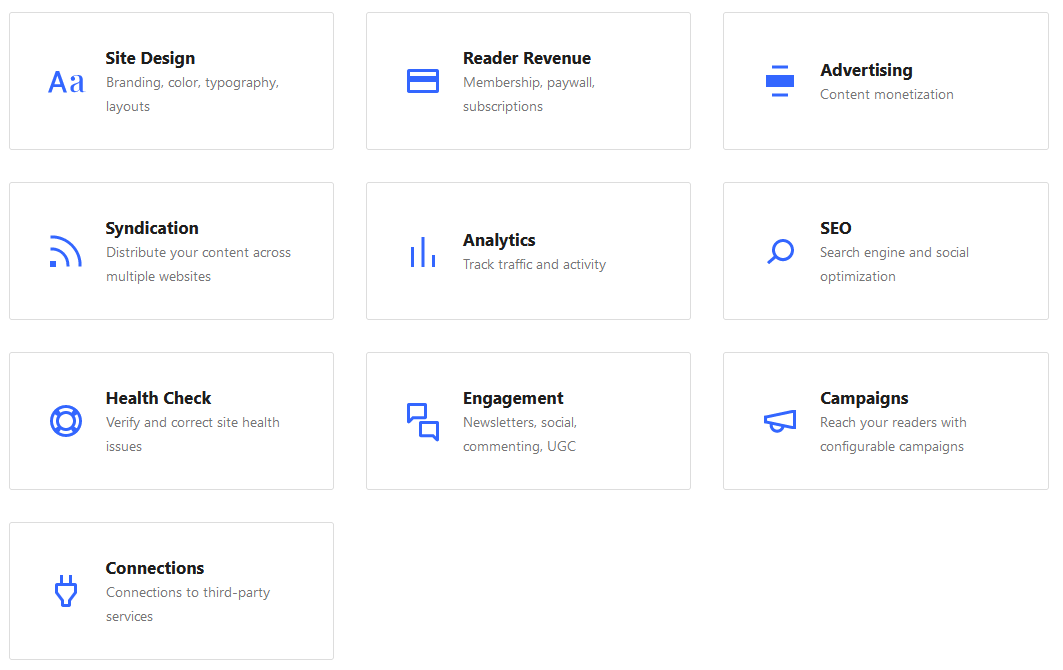Click the plug Connections icon

click(x=66, y=591)
